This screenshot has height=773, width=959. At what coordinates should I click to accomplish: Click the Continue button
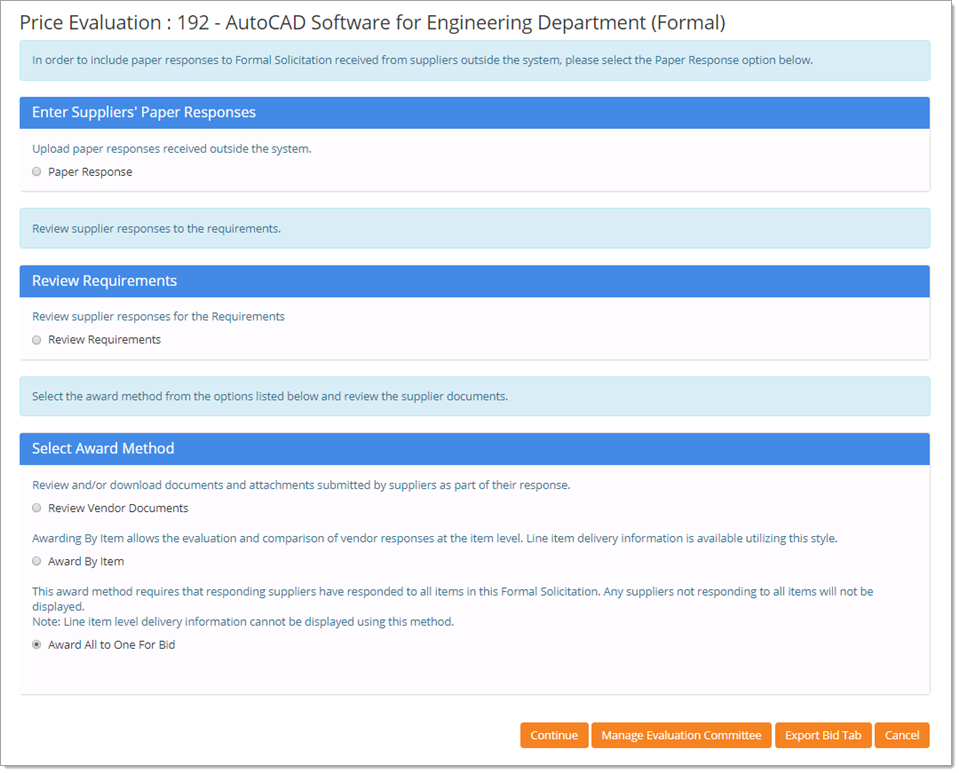click(x=554, y=735)
